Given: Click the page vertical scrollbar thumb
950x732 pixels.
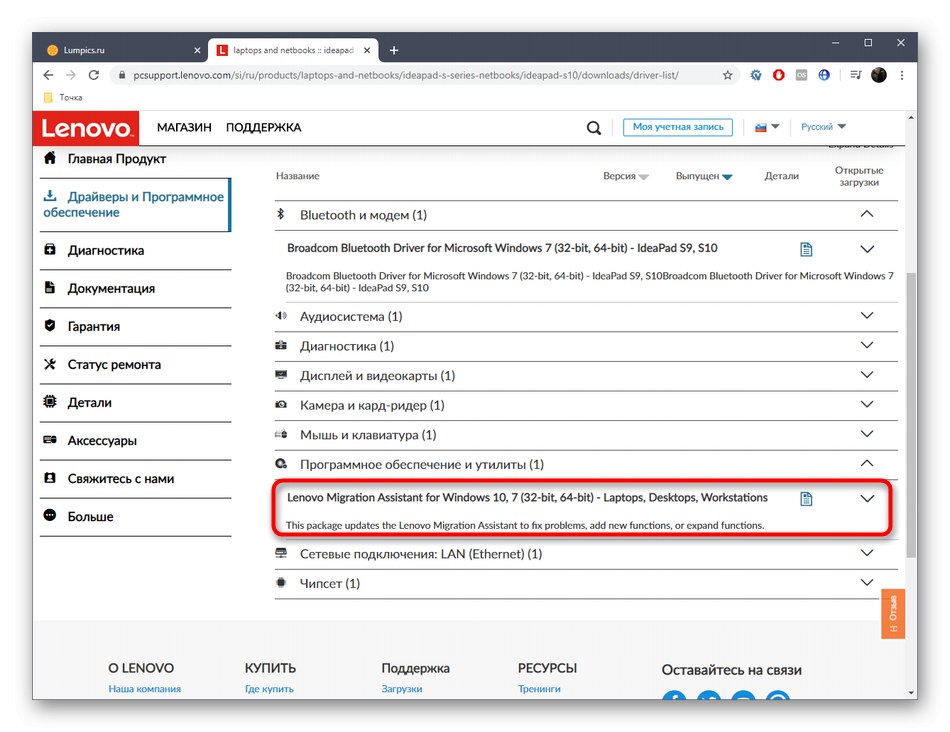Looking at the screenshot, I should click(911, 415).
